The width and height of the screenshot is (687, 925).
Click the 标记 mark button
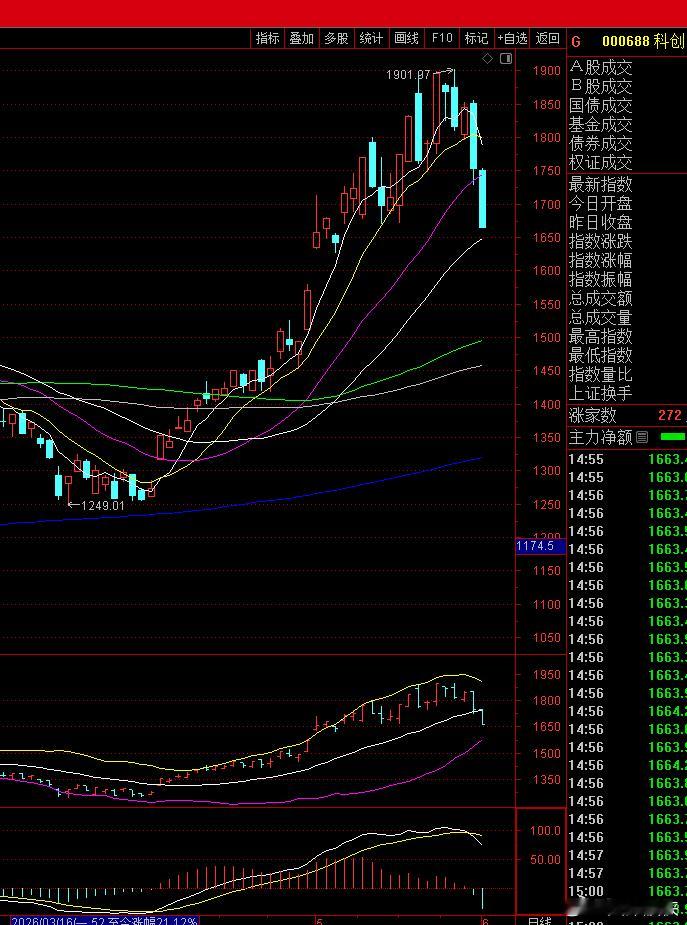tap(476, 38)
